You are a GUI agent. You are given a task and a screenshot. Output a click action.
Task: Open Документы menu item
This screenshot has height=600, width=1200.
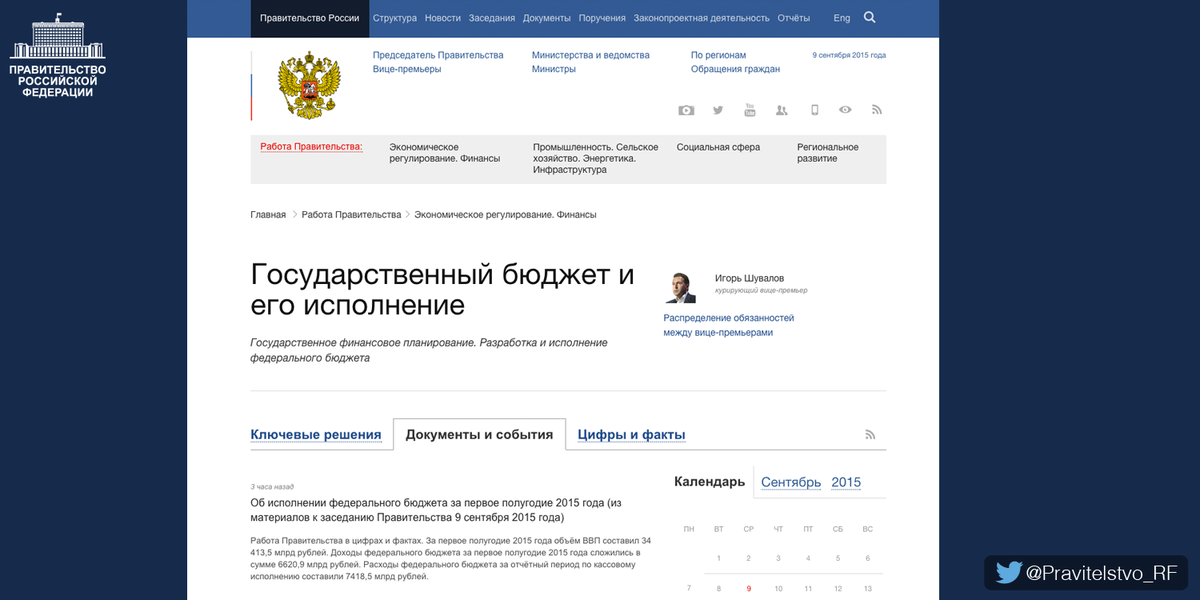pyautogui.click(x=547, y=18)
